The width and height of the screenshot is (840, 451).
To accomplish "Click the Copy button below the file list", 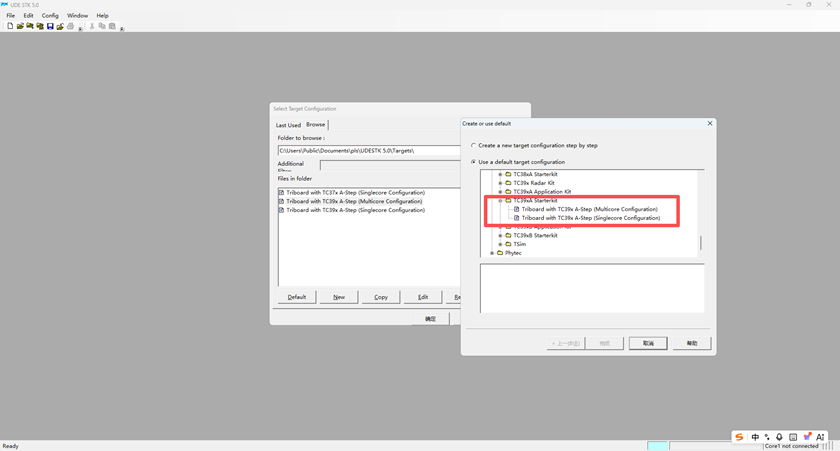I will (381, 297).
